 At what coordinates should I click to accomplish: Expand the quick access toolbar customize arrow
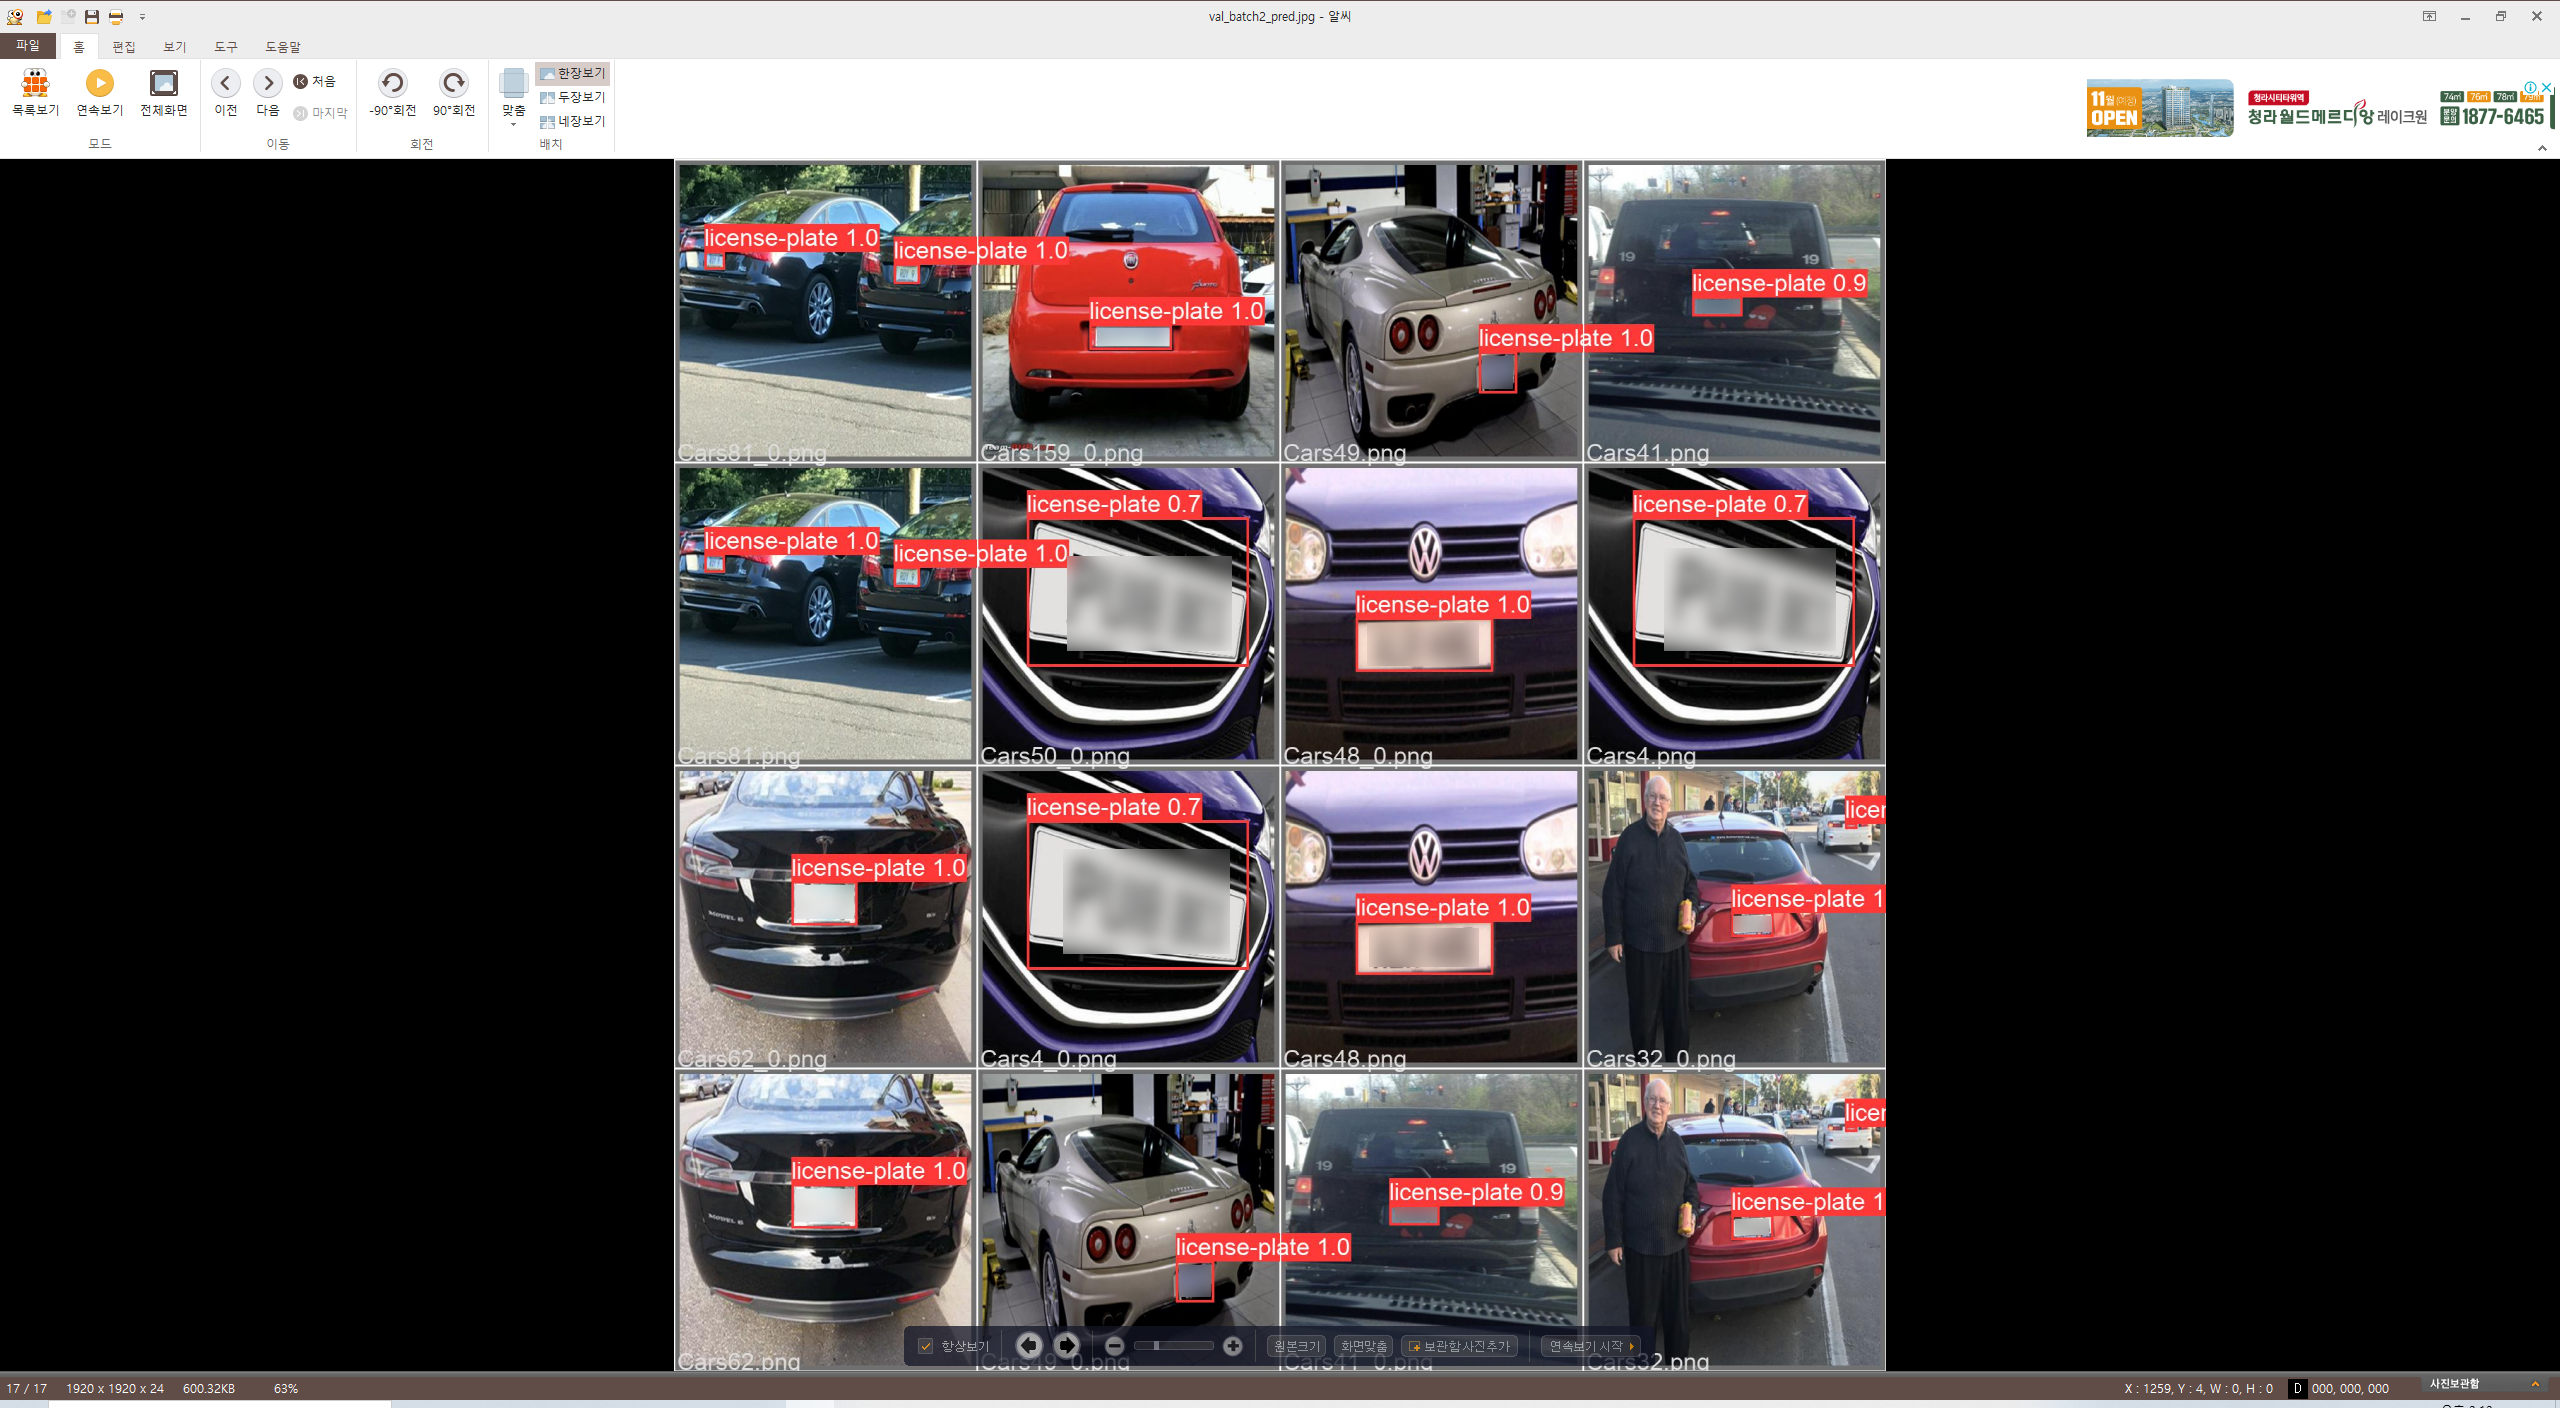(143, 17)
